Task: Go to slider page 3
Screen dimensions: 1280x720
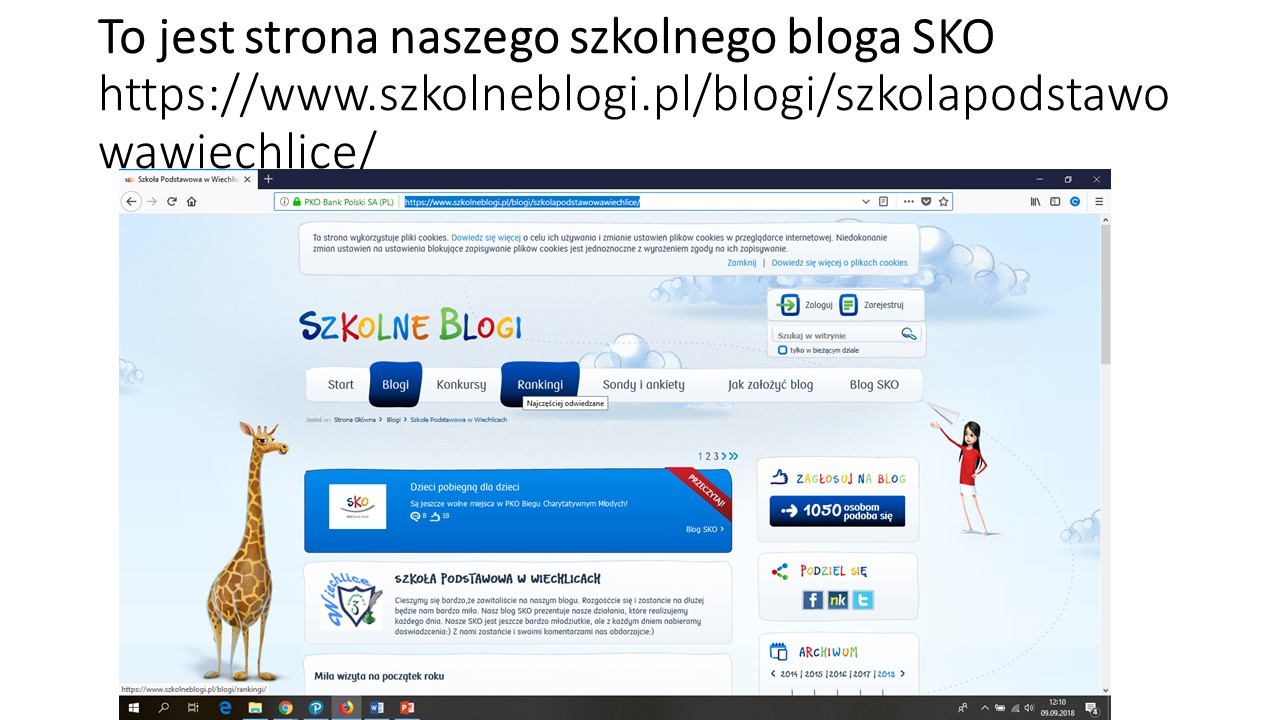Action: coord(716,456)
